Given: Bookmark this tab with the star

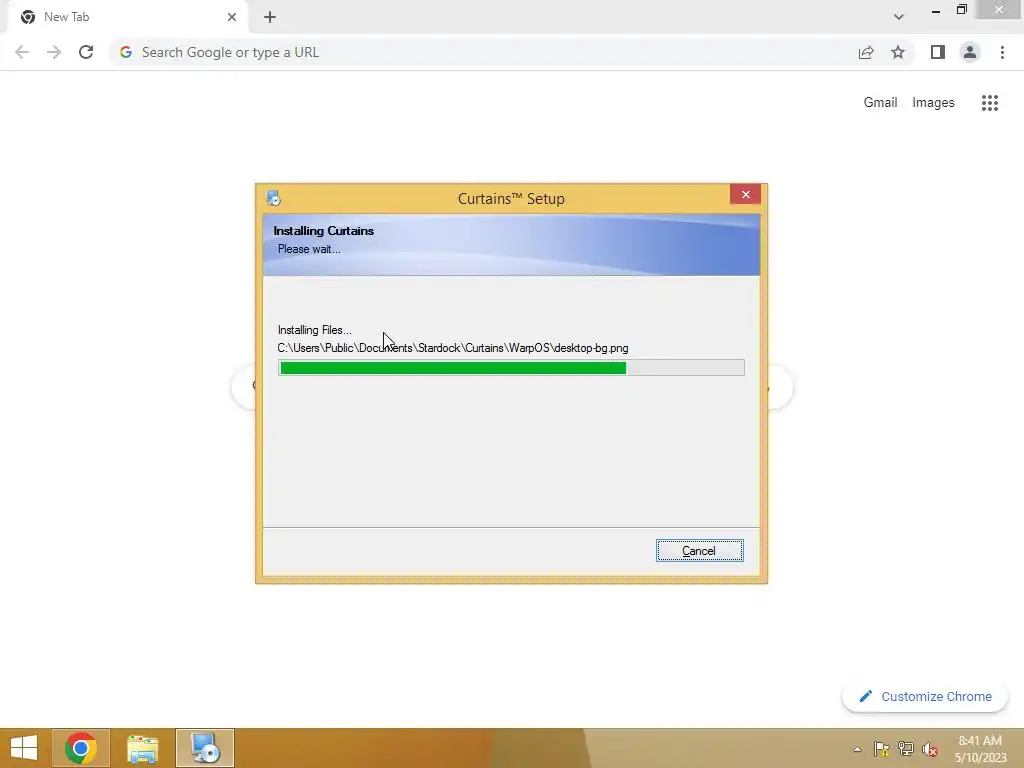Looking at the screenshot, I should tap(898, 52).
